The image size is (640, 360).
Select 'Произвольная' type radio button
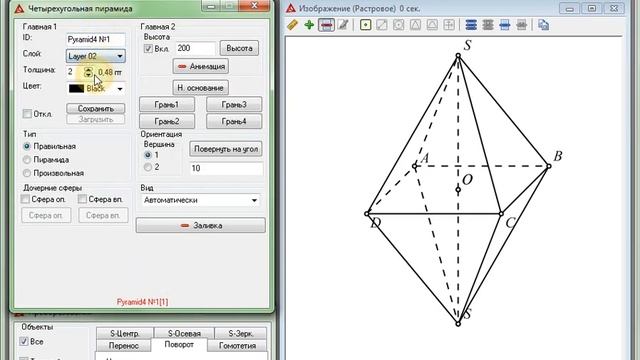coord(27,173)
